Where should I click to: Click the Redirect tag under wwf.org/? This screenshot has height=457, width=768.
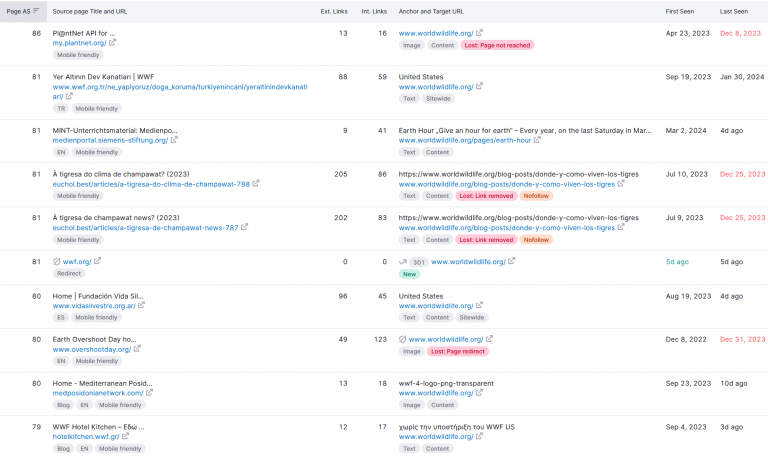(69, 273)
